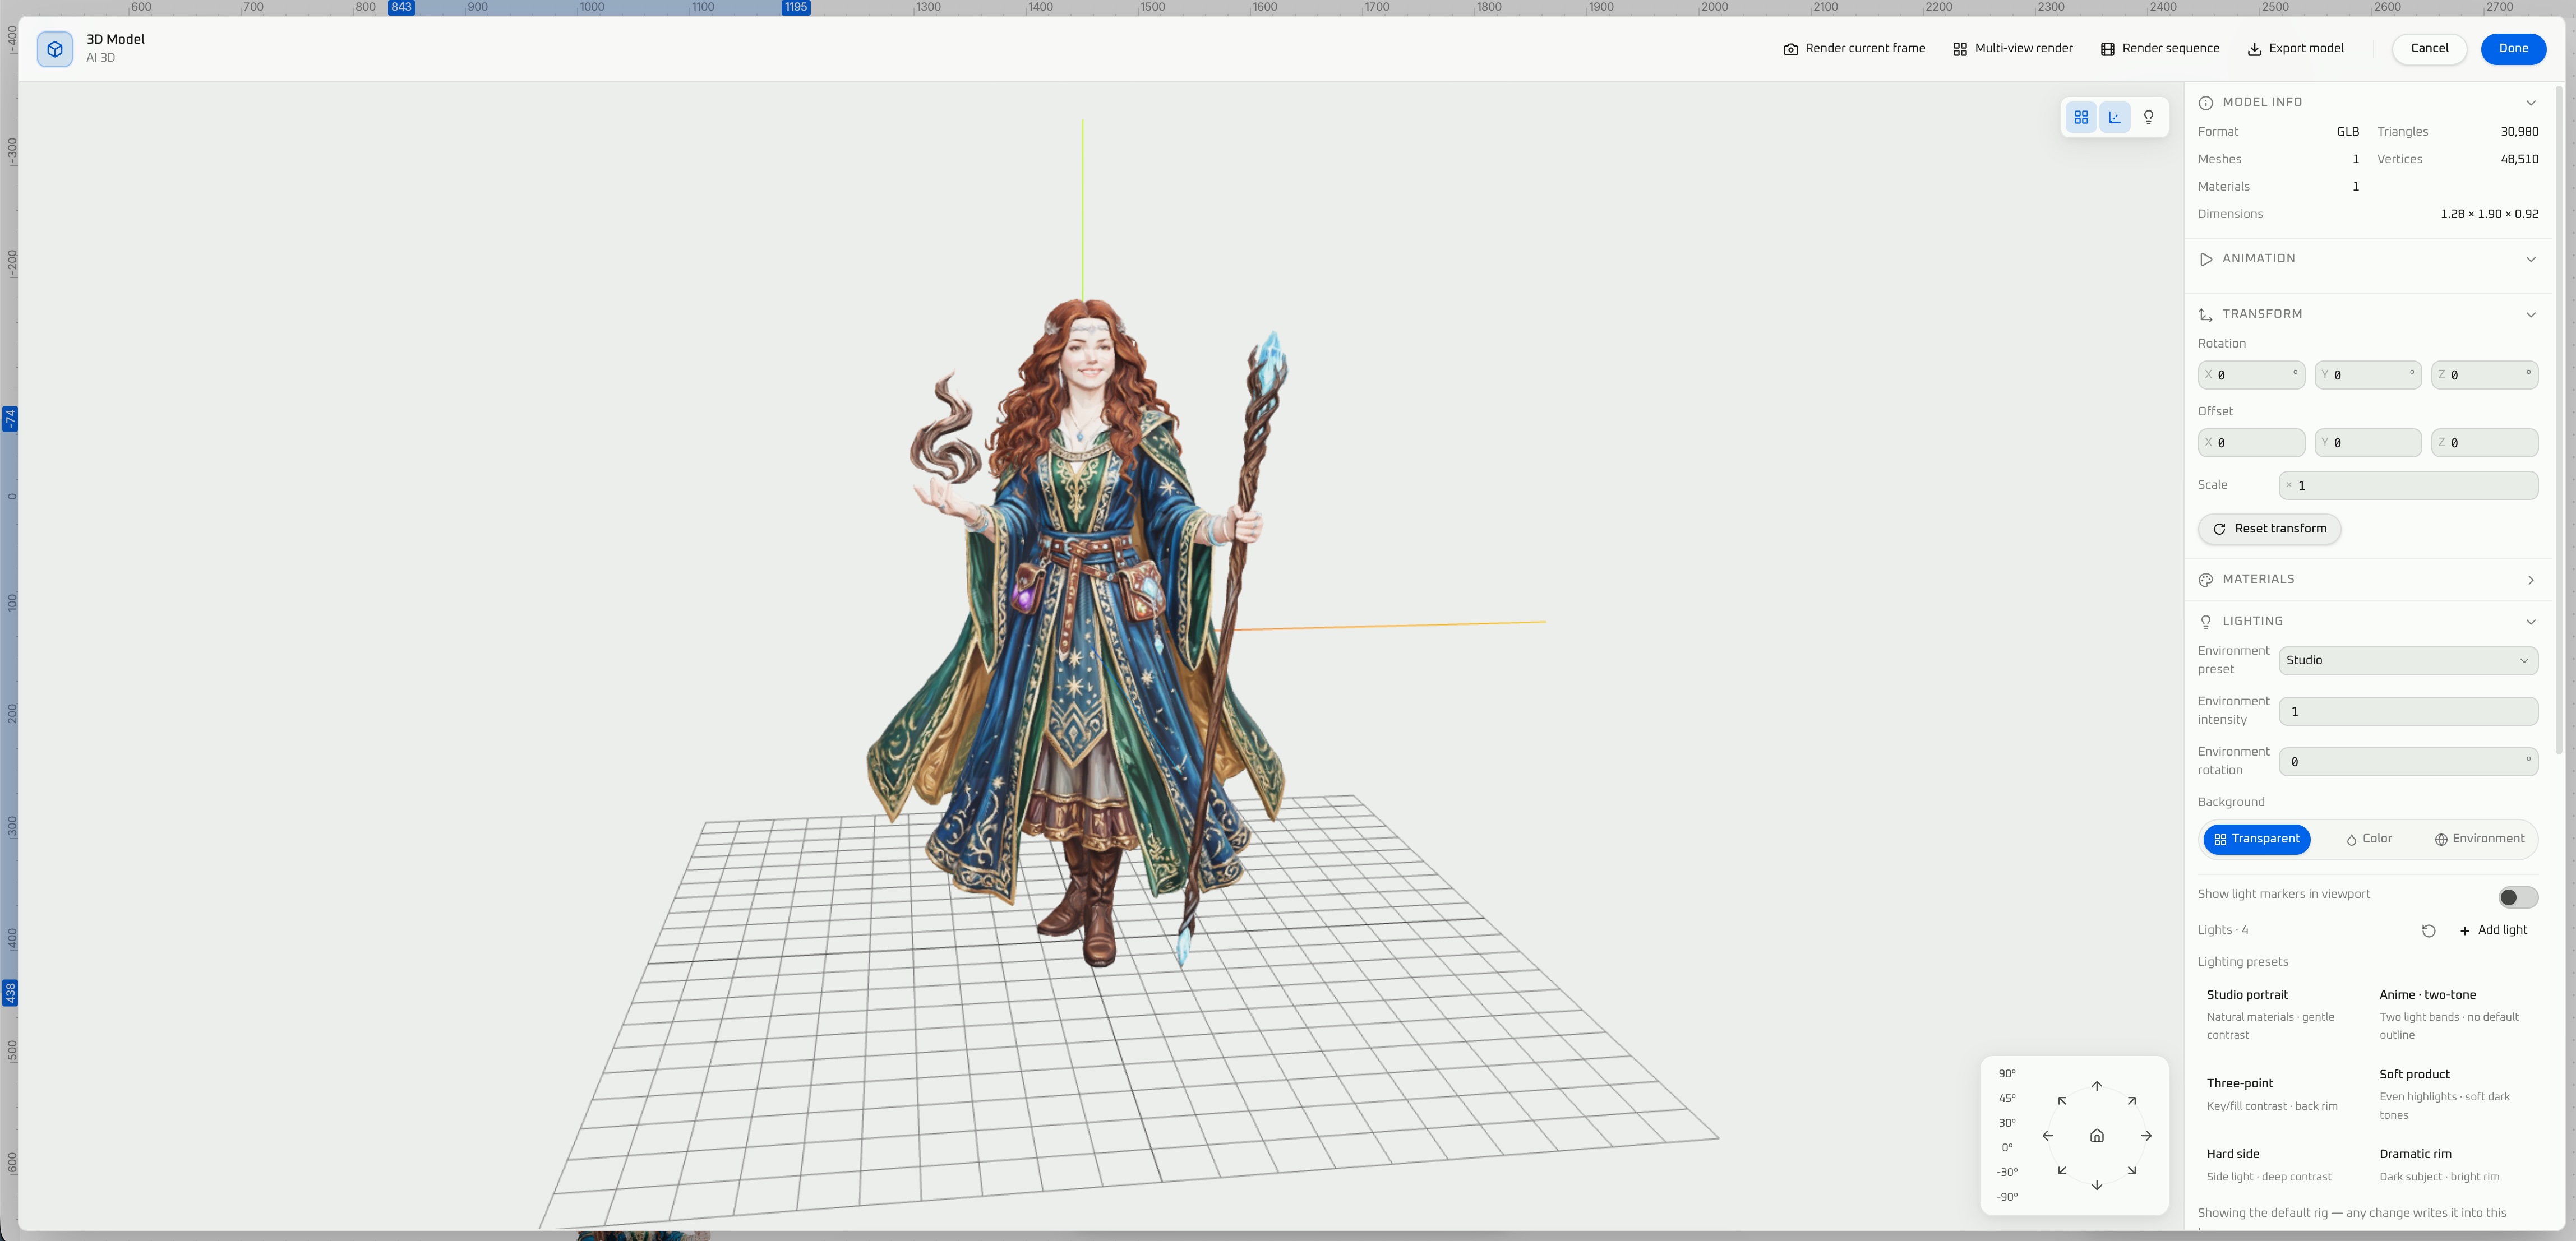
Task: Expand the Animation section chevron
Action: pos(2530,259)
